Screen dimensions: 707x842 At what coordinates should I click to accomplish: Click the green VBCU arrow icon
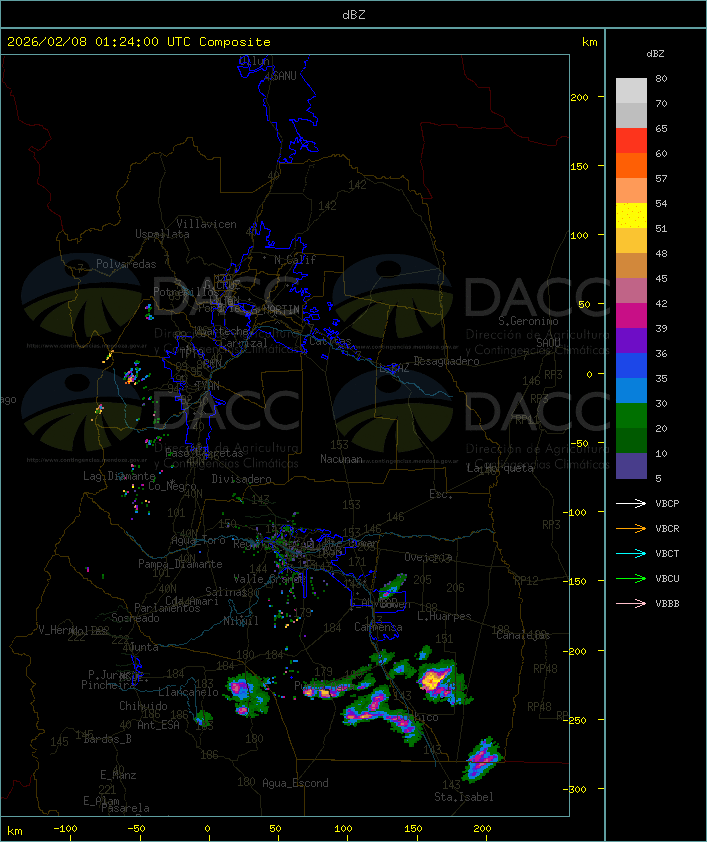pyautogui.click(x=631, y=578)
